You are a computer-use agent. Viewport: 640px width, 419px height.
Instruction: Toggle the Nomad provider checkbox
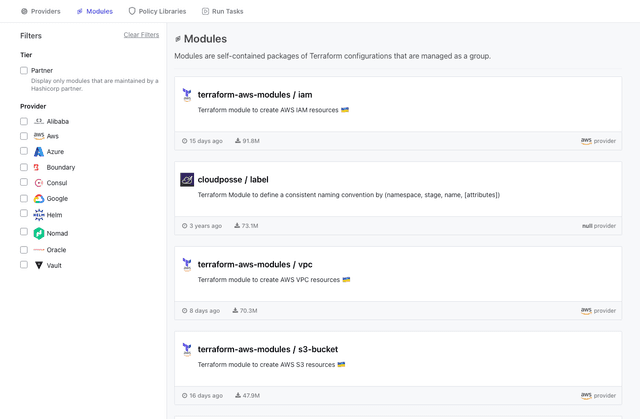tap(24, 232)
